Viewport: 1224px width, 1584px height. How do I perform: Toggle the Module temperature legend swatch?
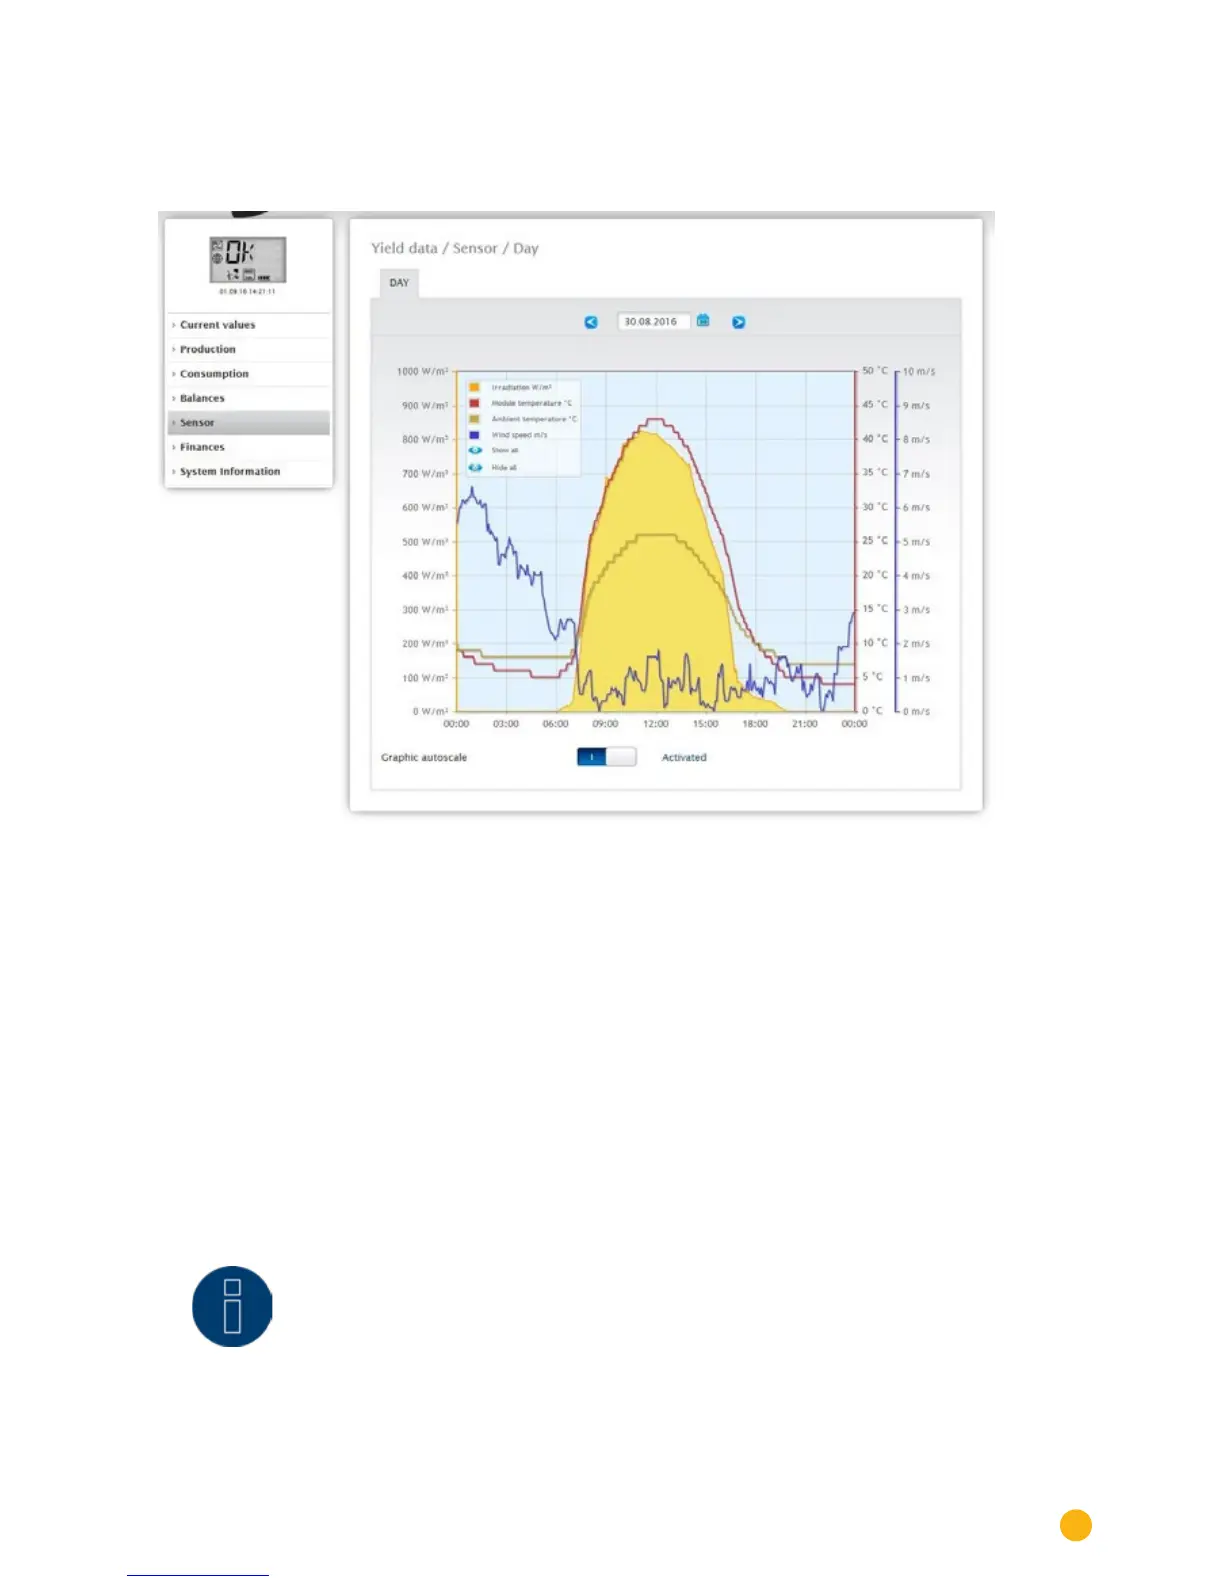474,403
